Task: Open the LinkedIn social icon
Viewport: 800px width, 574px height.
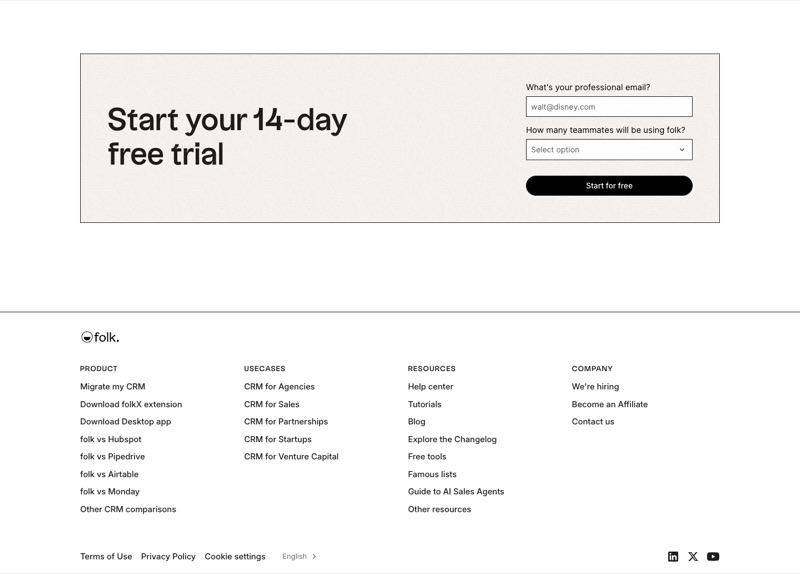Action: 673,556
